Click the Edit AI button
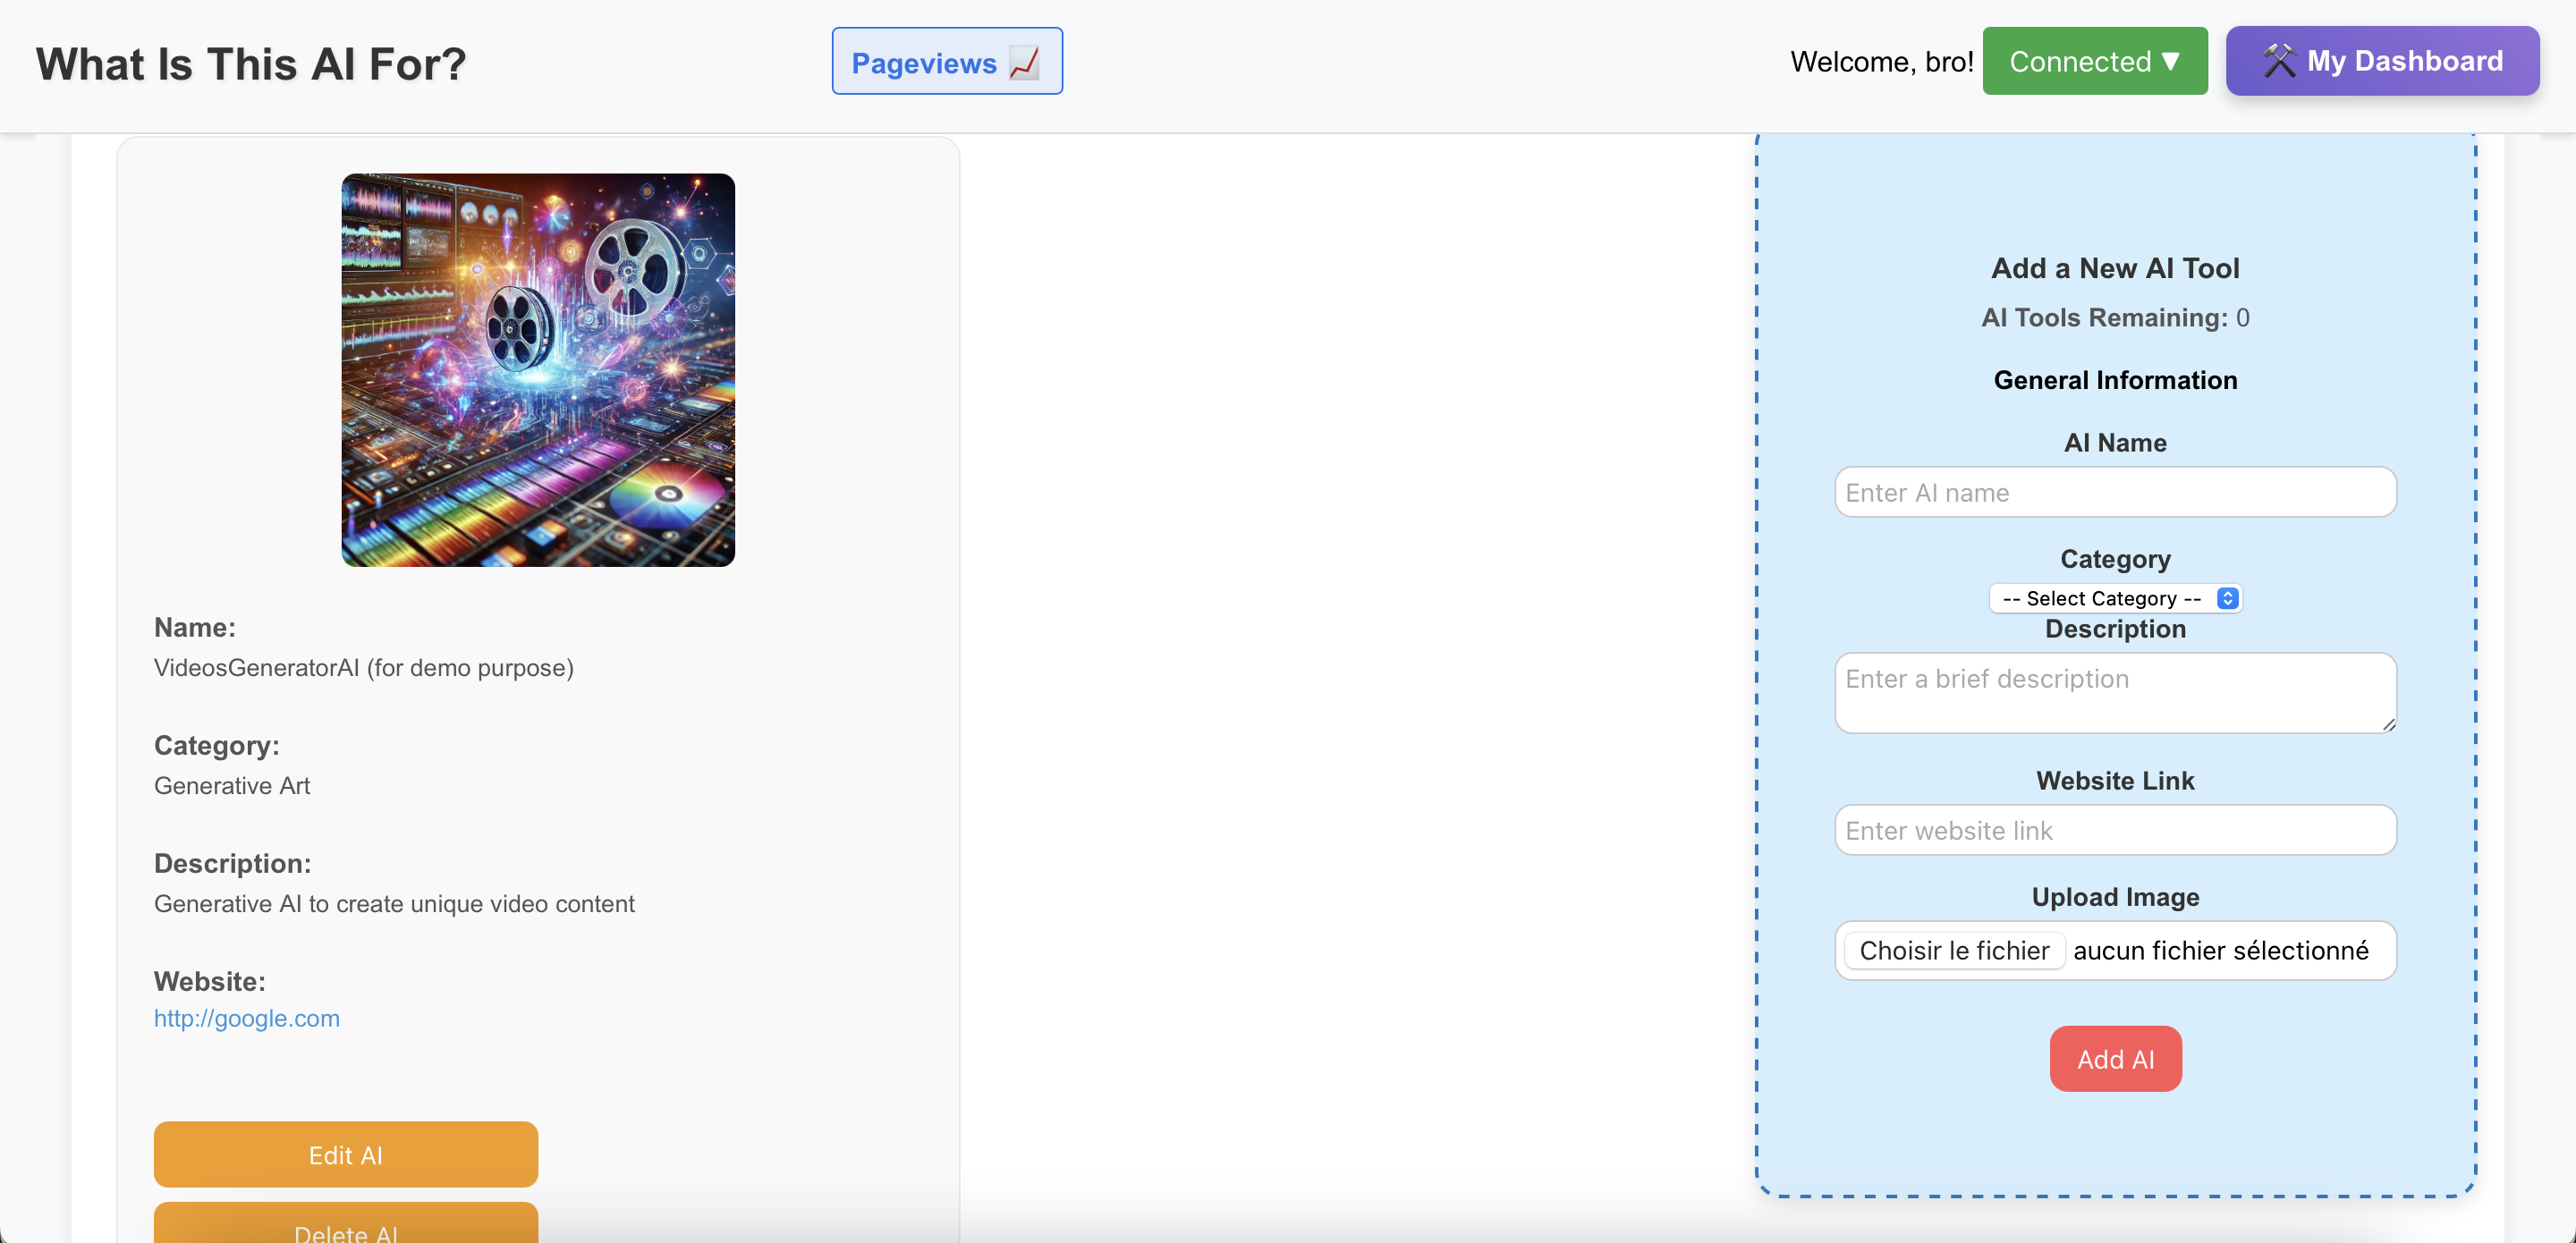 345,1154
